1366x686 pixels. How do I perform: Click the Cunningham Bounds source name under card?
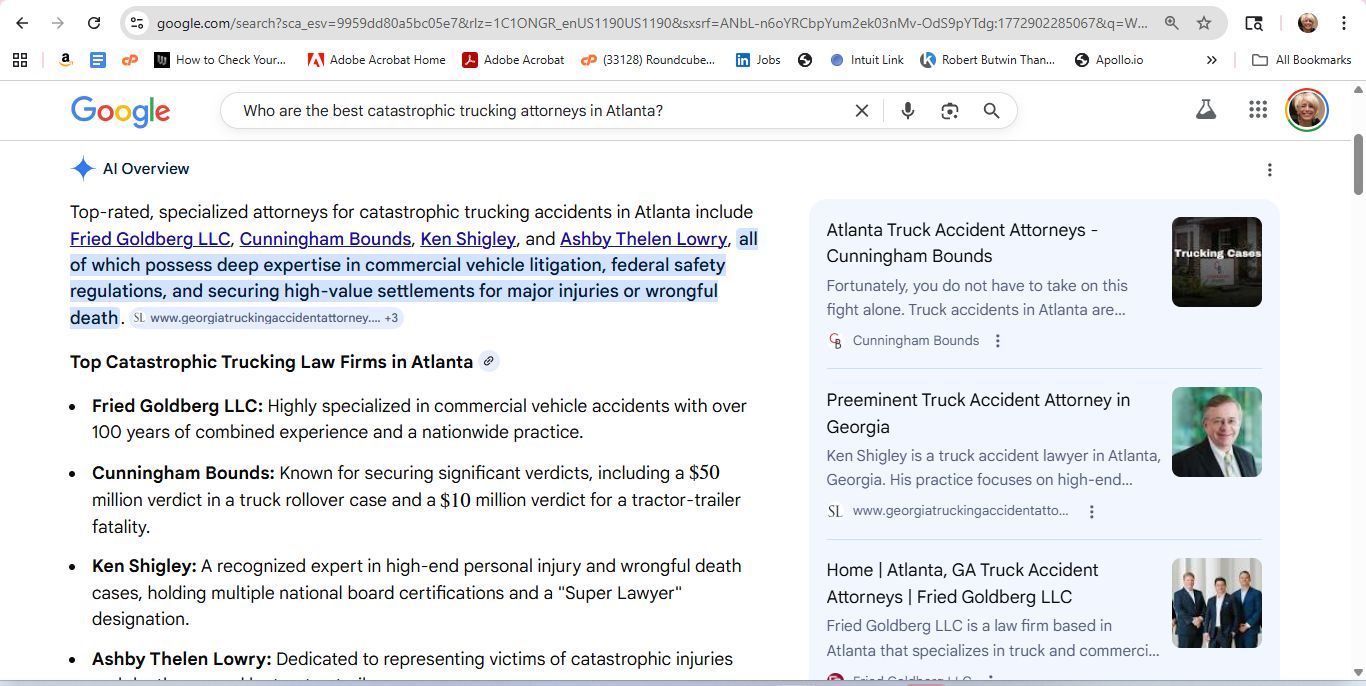[x=916, y=341]
